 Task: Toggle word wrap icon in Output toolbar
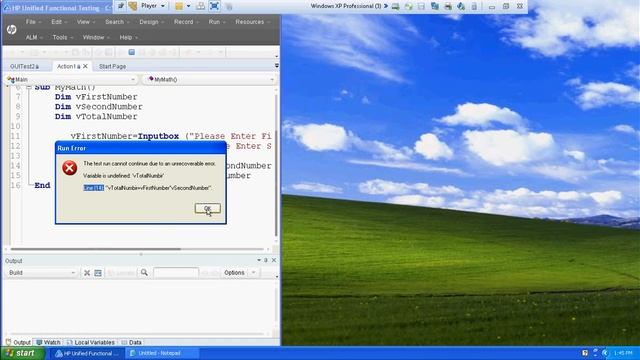98,273
